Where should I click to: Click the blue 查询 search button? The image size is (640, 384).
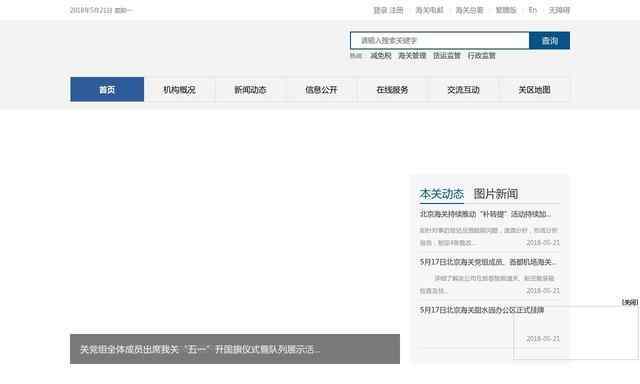(549, 40)
